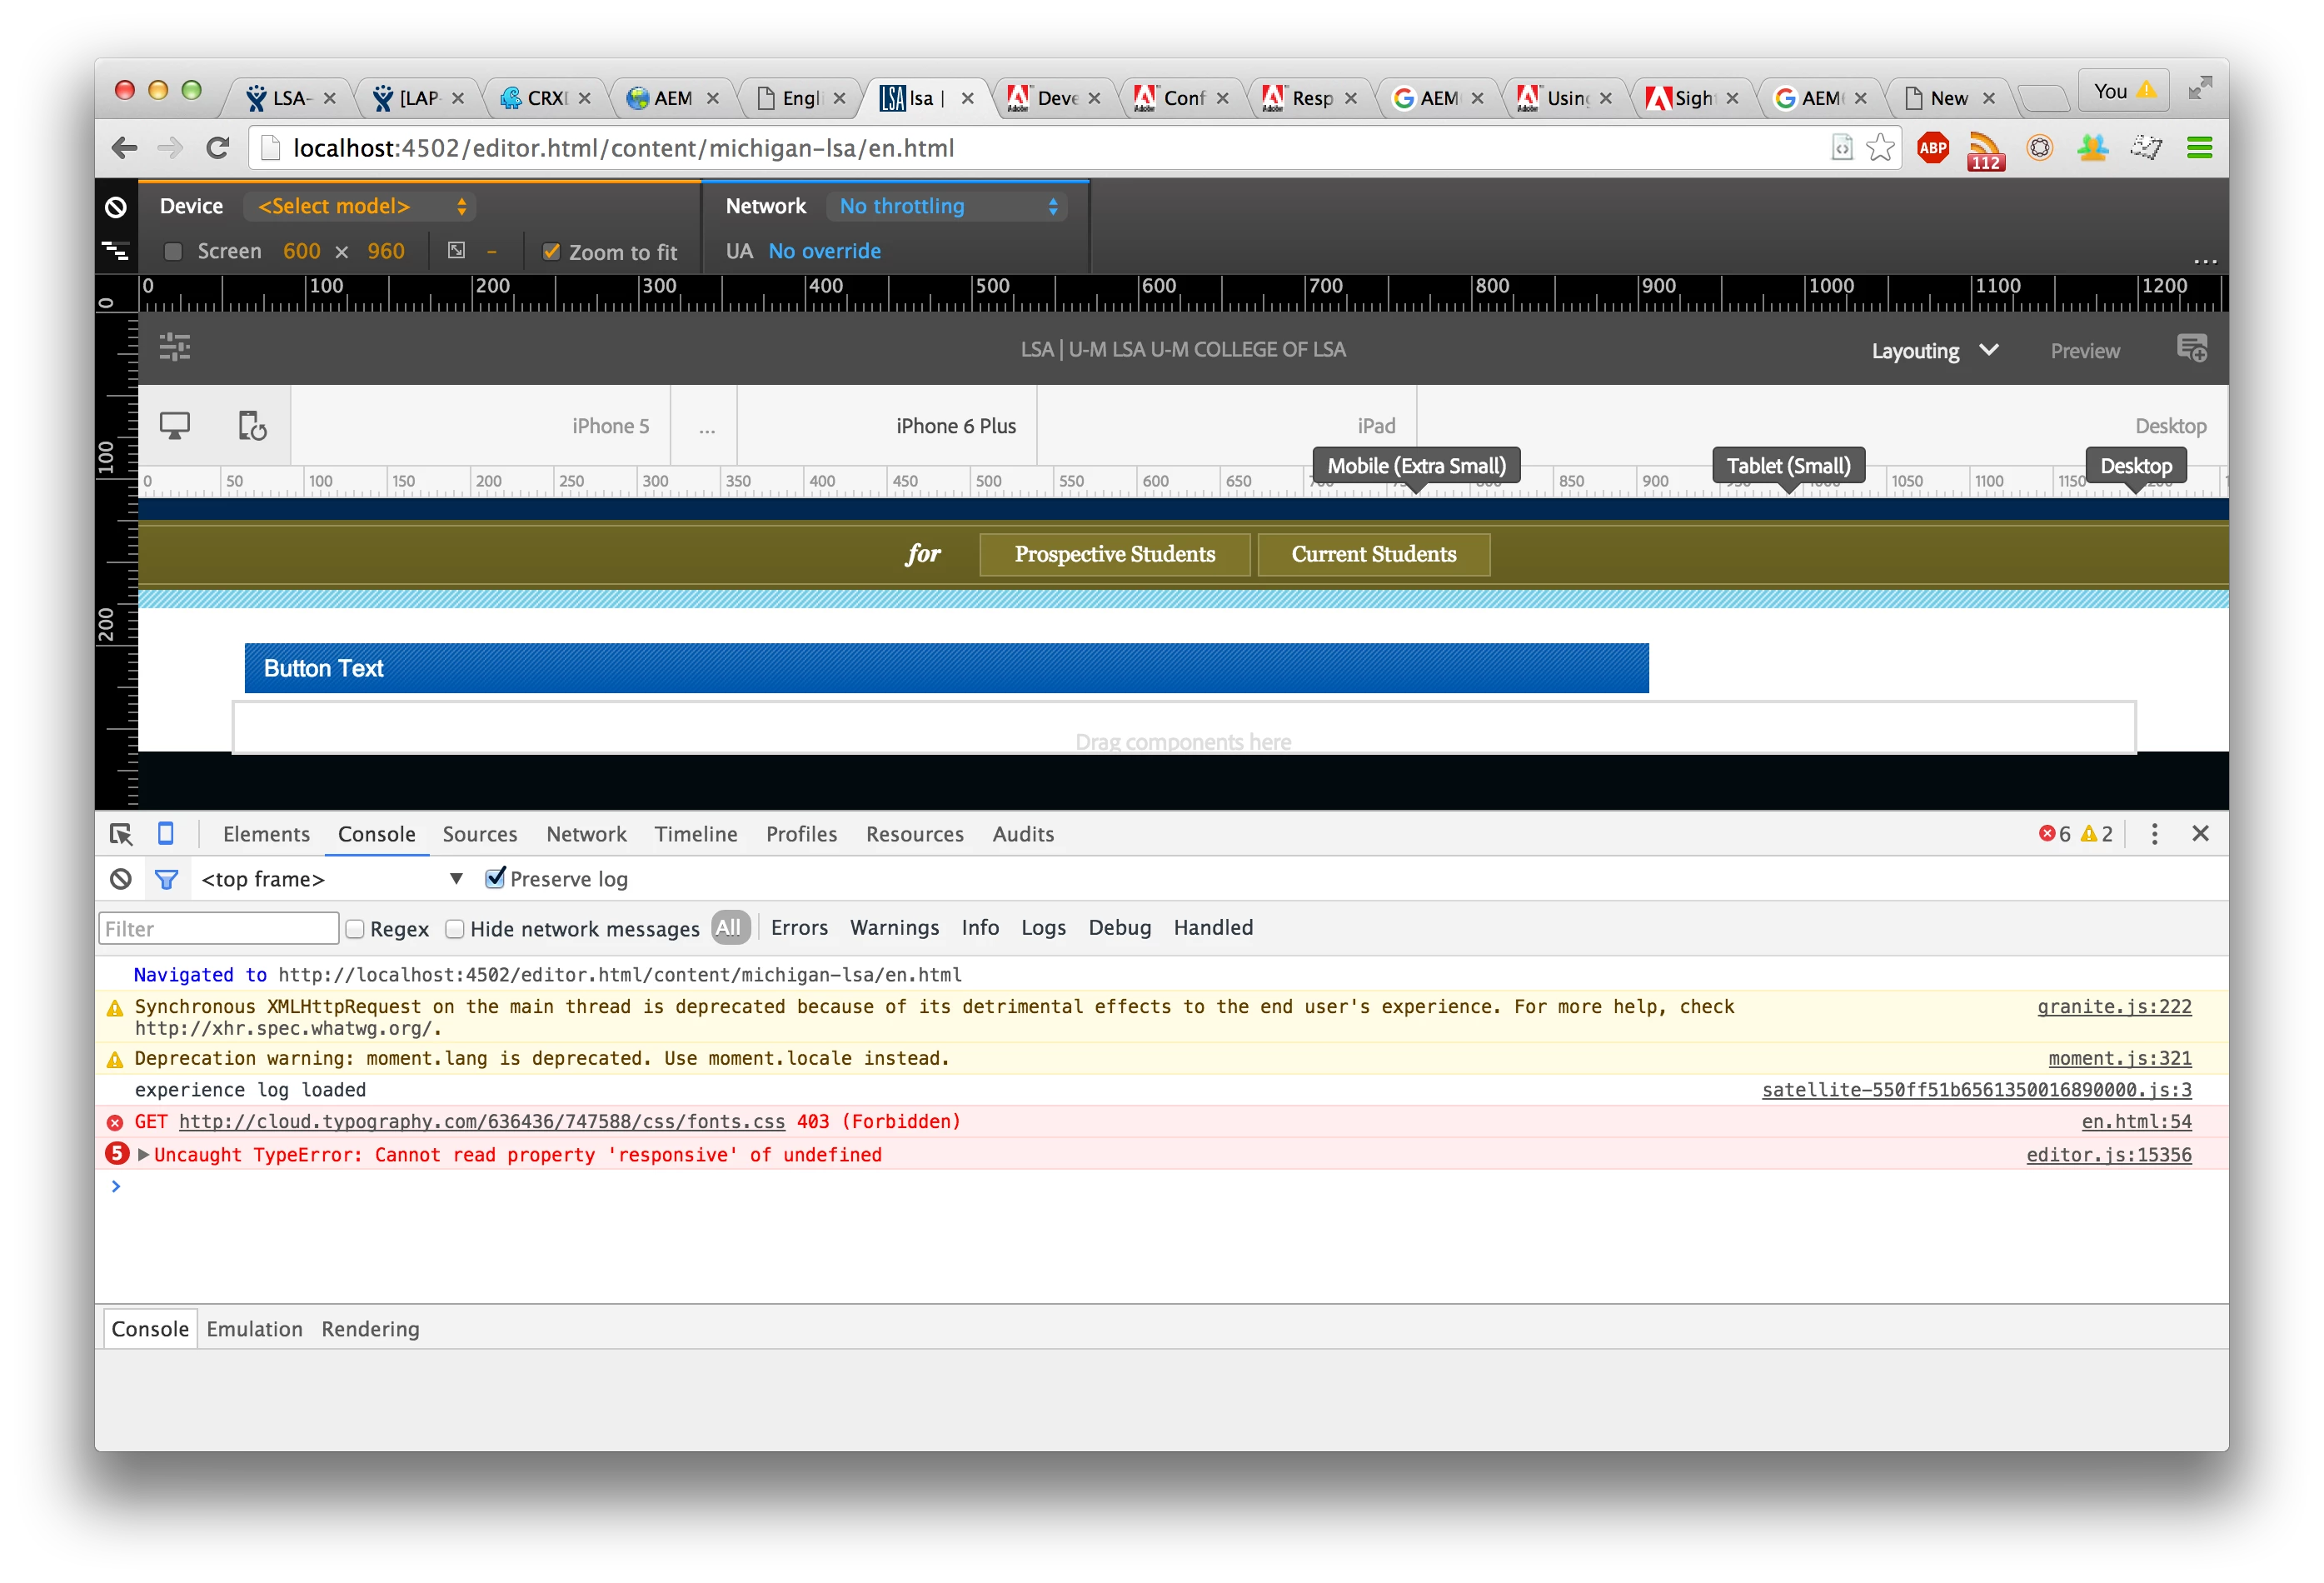Disable the Preserve log checkbox
This screenshot has height=1583, width=2324.
495,878
